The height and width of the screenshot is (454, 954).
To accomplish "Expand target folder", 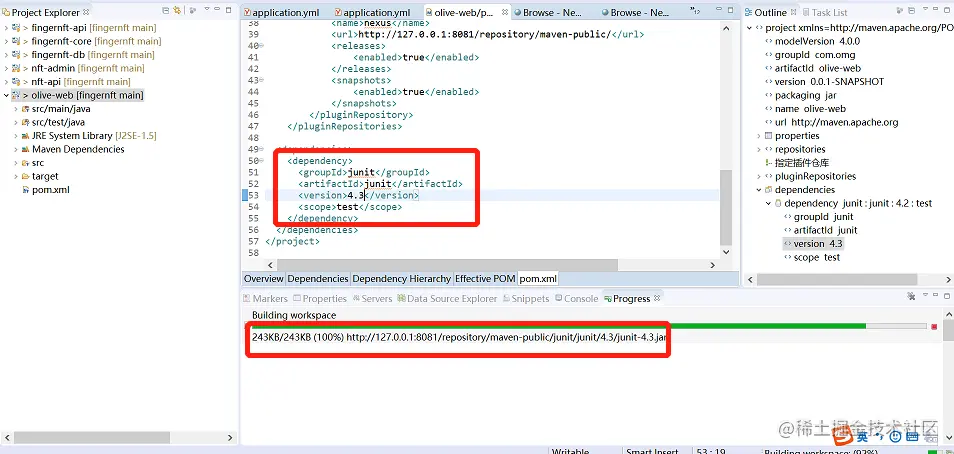I will pyautogui.click(x=16, y=176).
